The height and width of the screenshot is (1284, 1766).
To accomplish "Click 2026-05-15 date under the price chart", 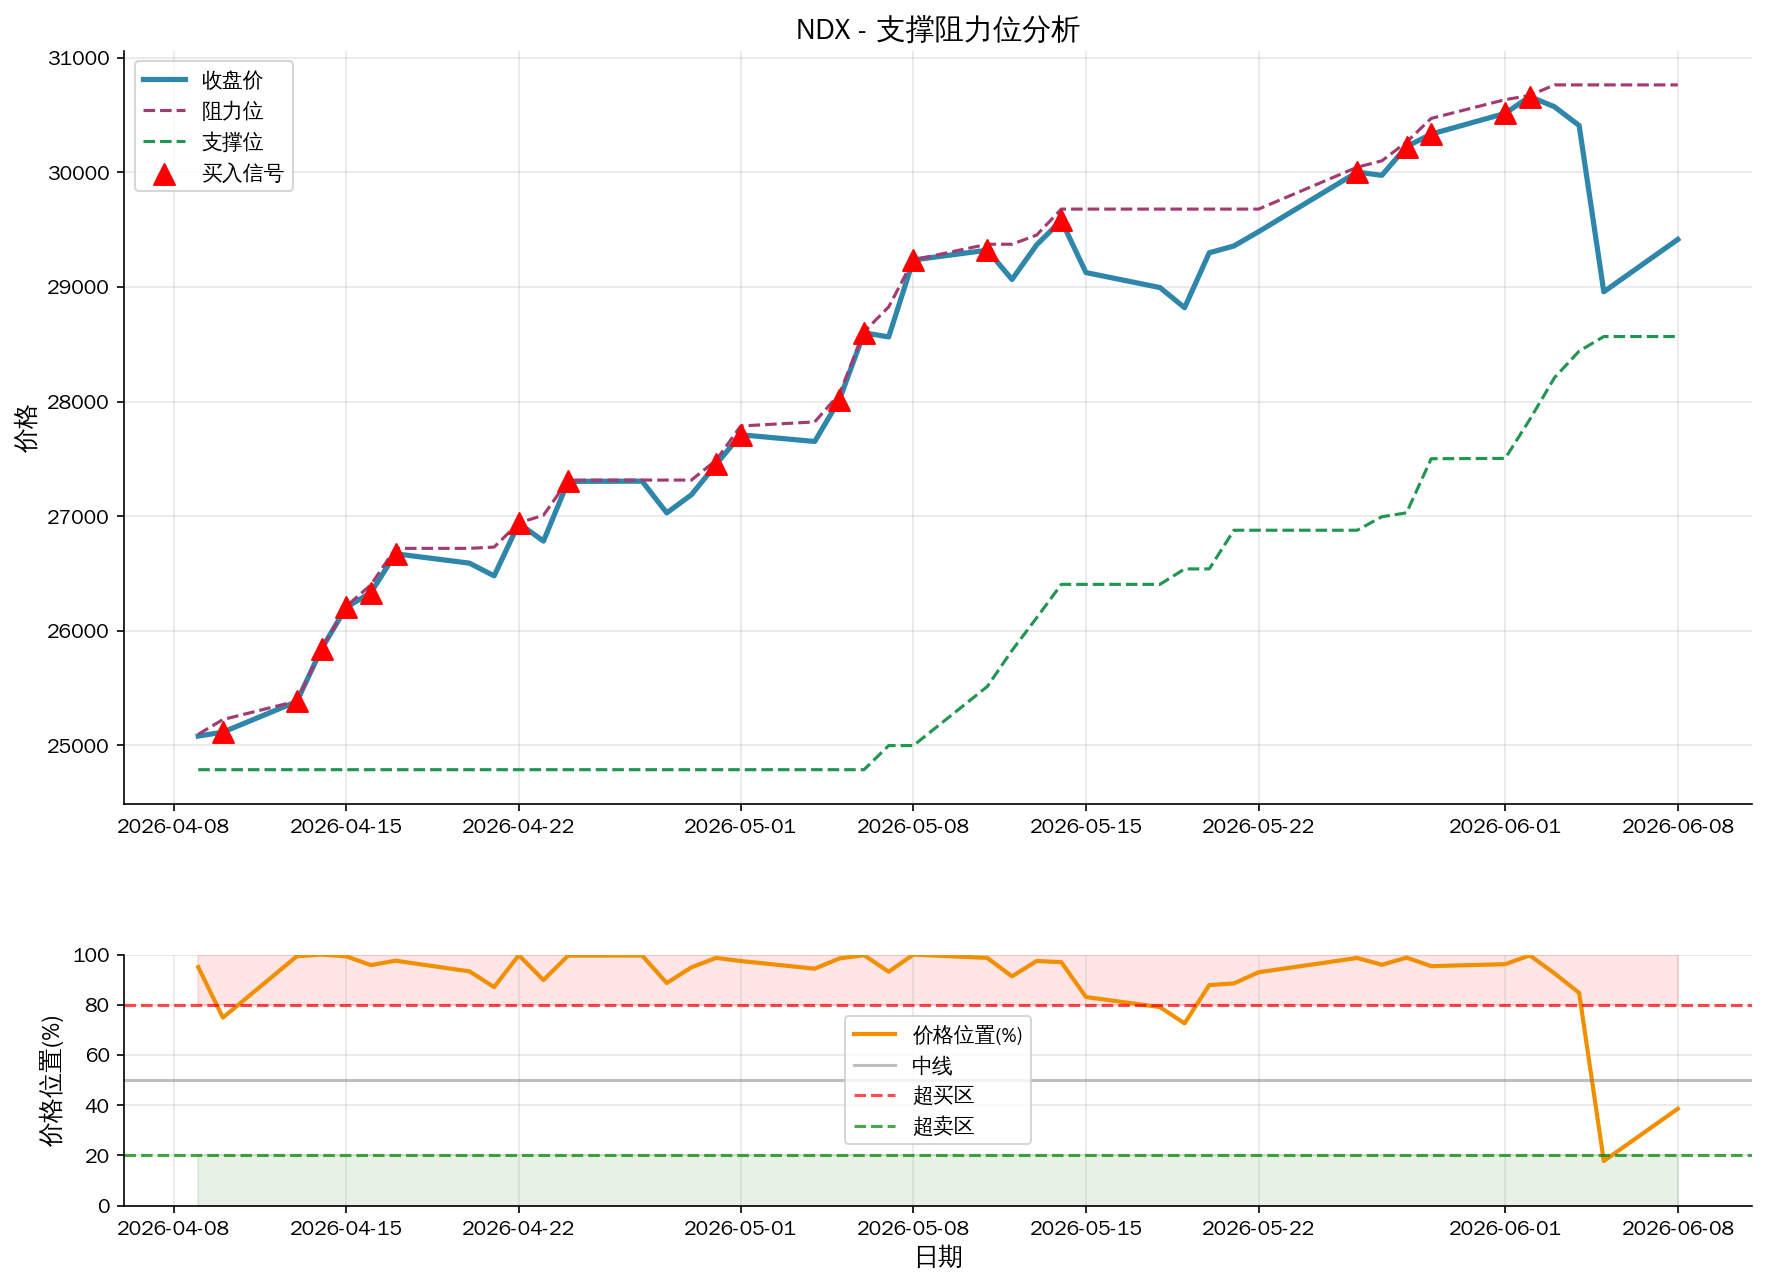I will pos(1086,826).
